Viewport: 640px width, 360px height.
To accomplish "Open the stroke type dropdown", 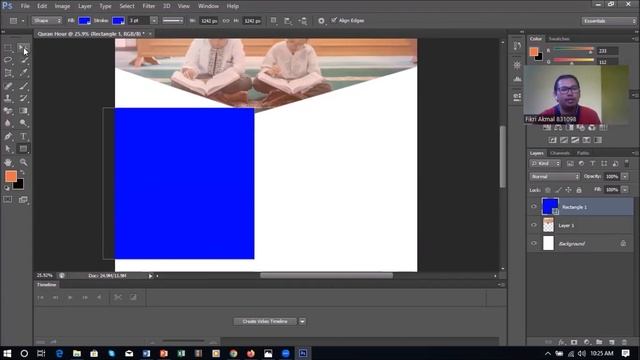I will pyautogui.click(x=173, y=20).
